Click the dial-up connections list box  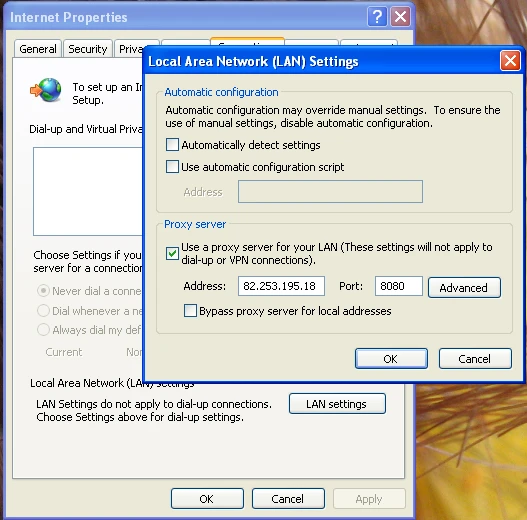pos(88,191)
